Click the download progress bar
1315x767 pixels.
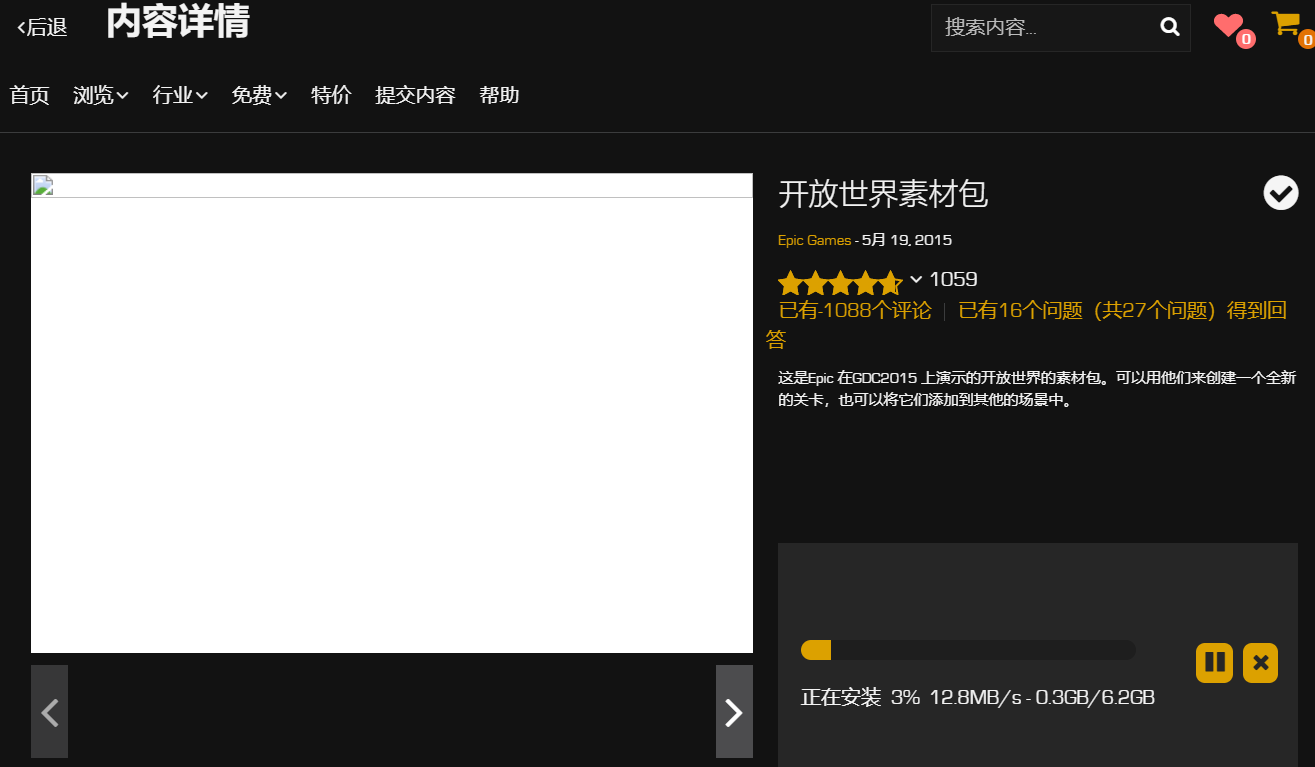(x=968, y=649)
